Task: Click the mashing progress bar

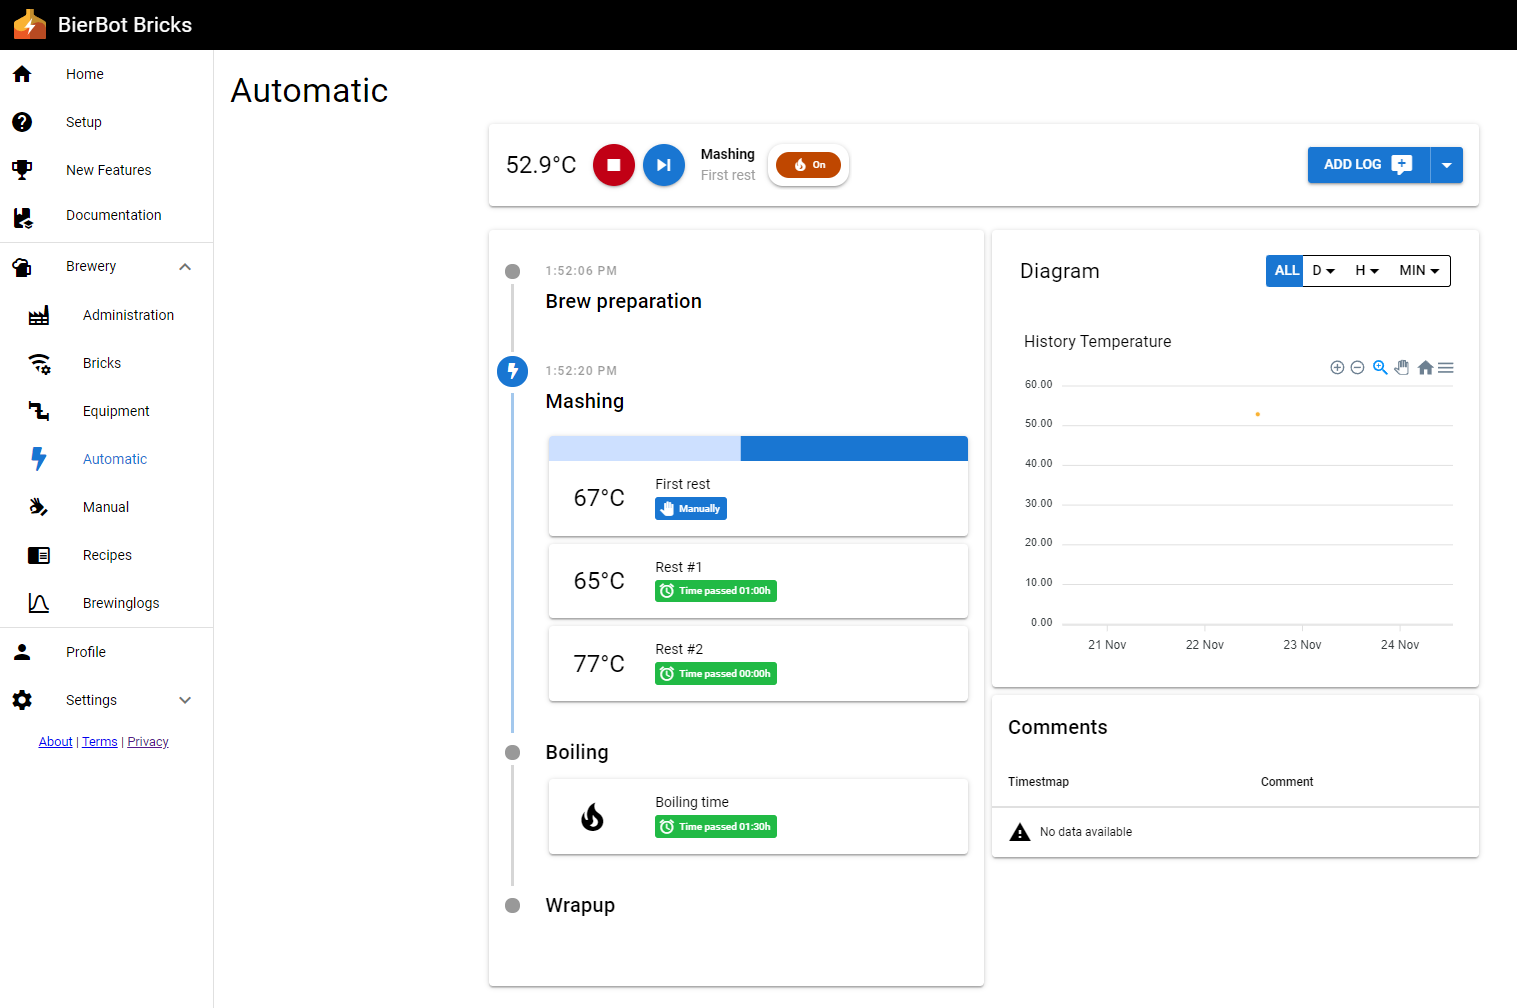Action: pyautogui.click(x=758, y=449)
